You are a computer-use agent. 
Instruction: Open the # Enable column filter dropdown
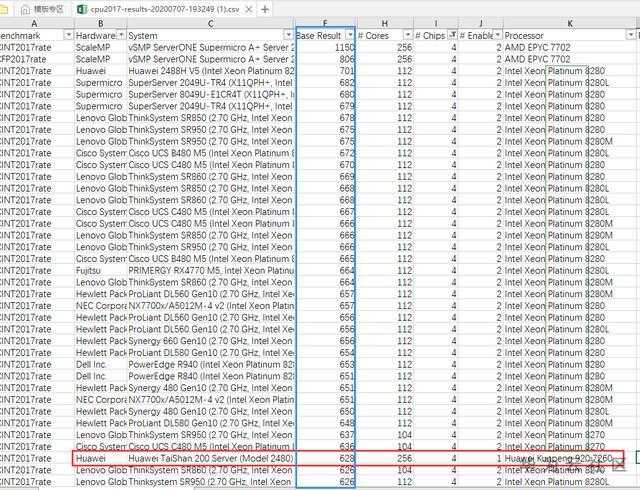pyautogui.click(x=498, y=36)
